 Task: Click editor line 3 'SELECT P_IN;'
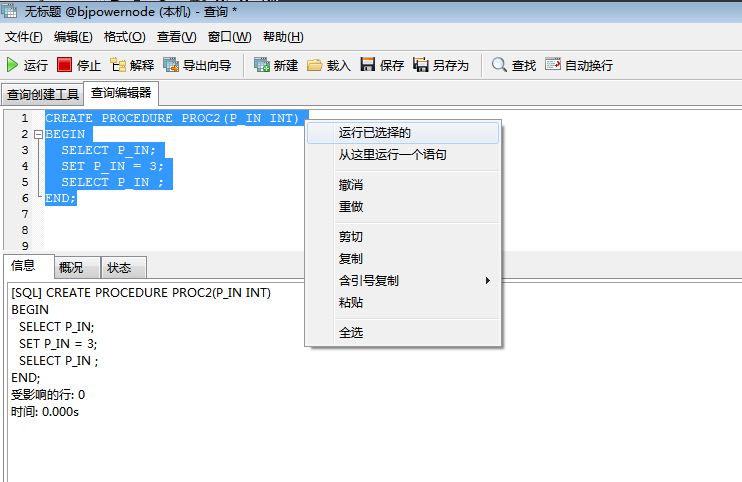[x=108, y=150]
